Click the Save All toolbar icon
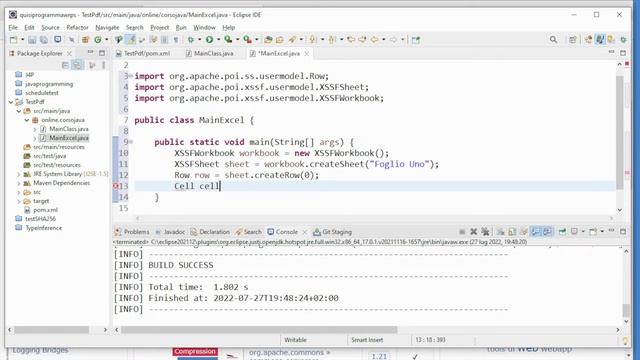Viewport: 640px width, 360px height. click(x=44, y=40)
